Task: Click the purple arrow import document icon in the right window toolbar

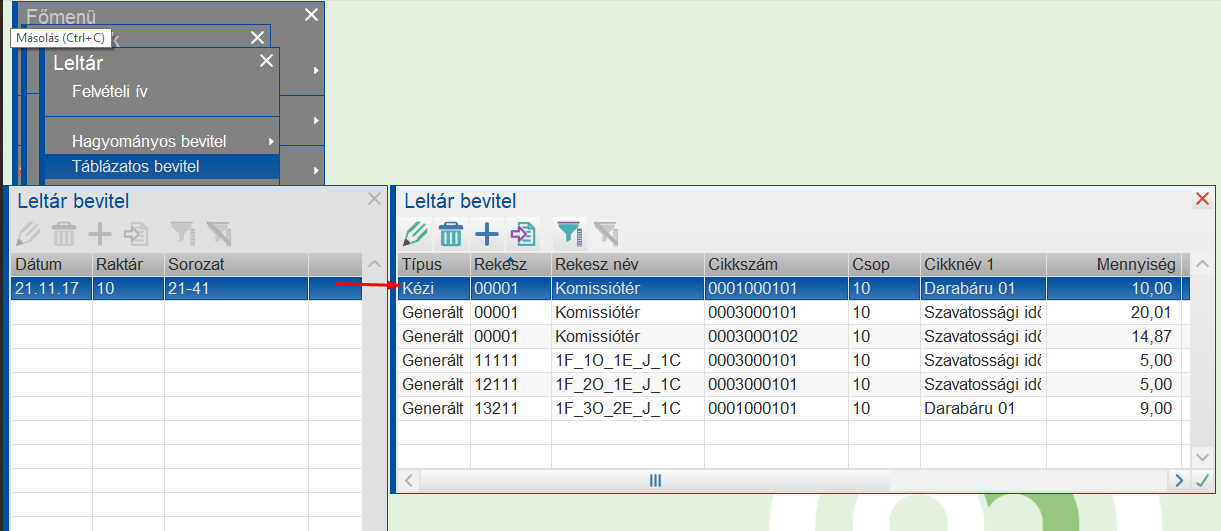Action: click(x=523, y=234)
